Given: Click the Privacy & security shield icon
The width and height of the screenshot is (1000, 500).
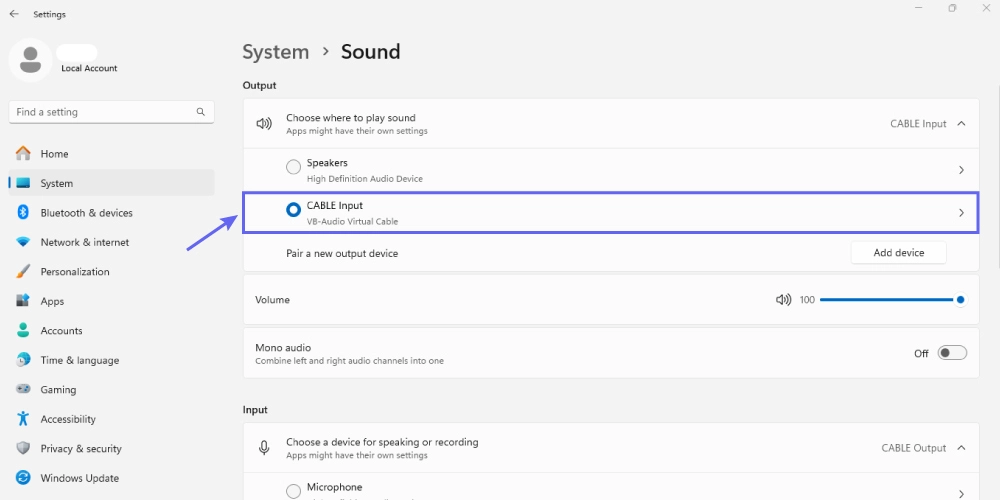Looking at the screenshot, I should (x=23, y=449).
